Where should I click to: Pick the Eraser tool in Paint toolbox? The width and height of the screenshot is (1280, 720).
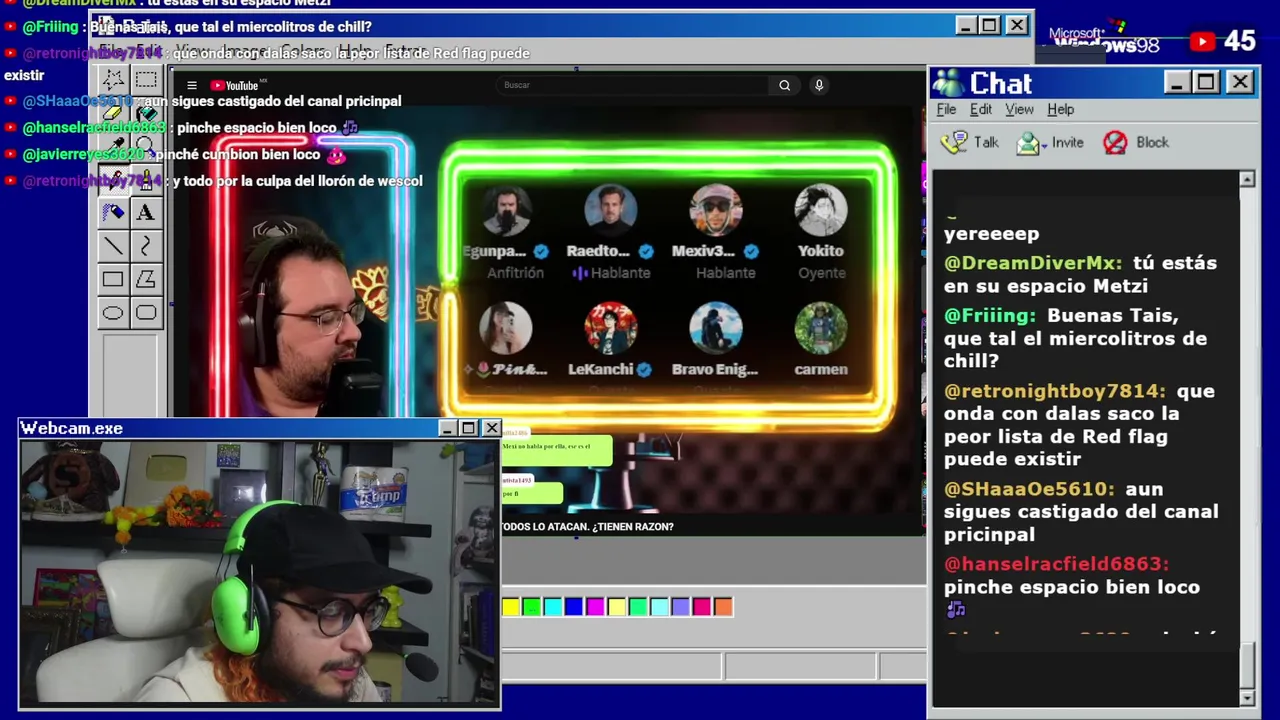(113, 113)
